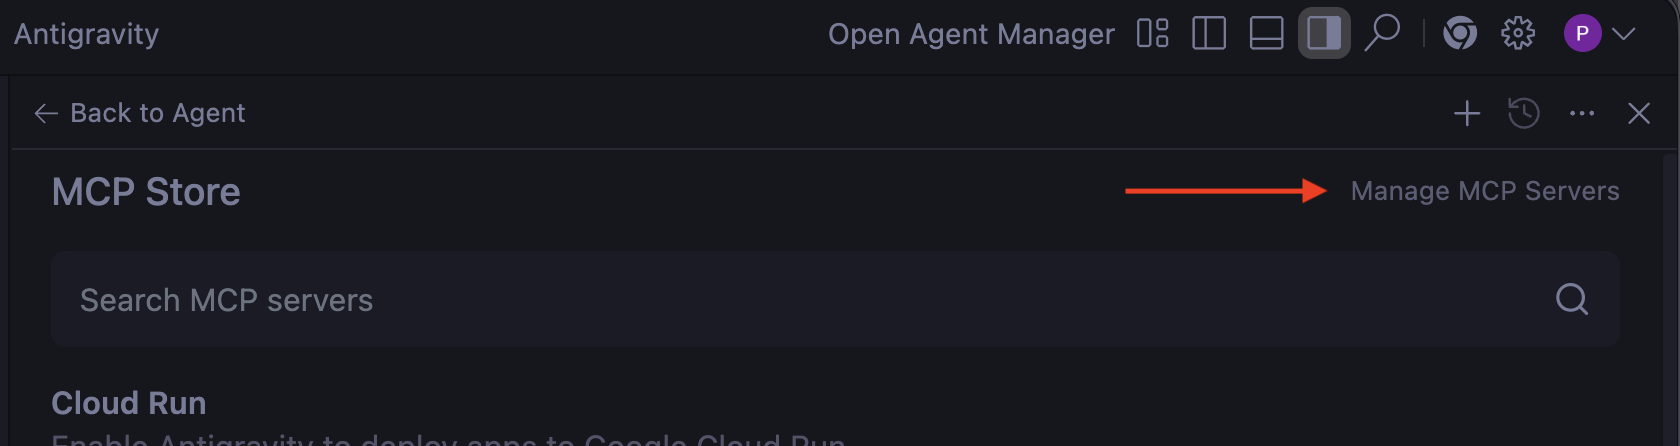Click the search magnifier in title bar

coord(1382,32)
